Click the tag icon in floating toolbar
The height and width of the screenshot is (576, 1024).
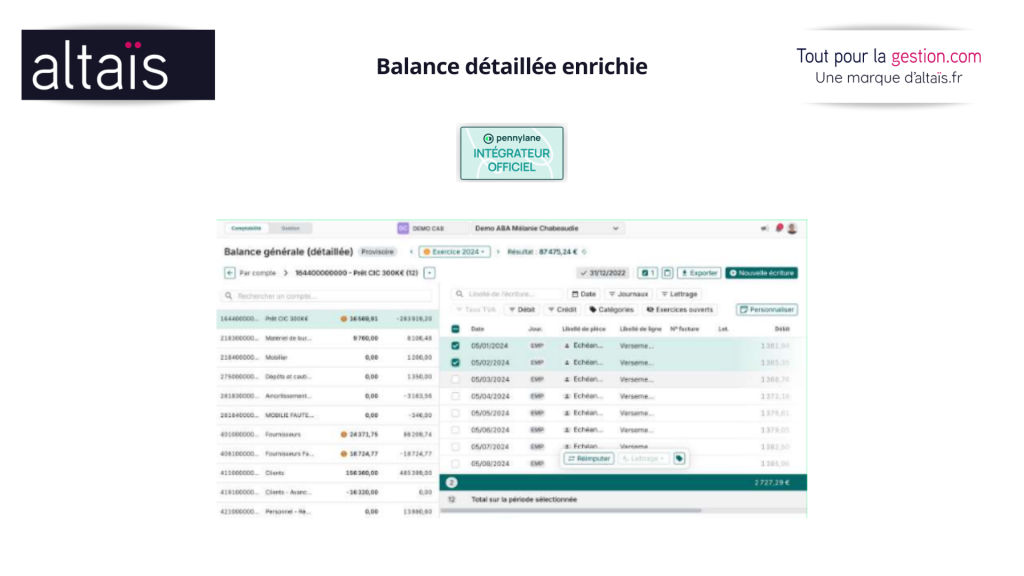pyautogui.click(x=679, y=458)
